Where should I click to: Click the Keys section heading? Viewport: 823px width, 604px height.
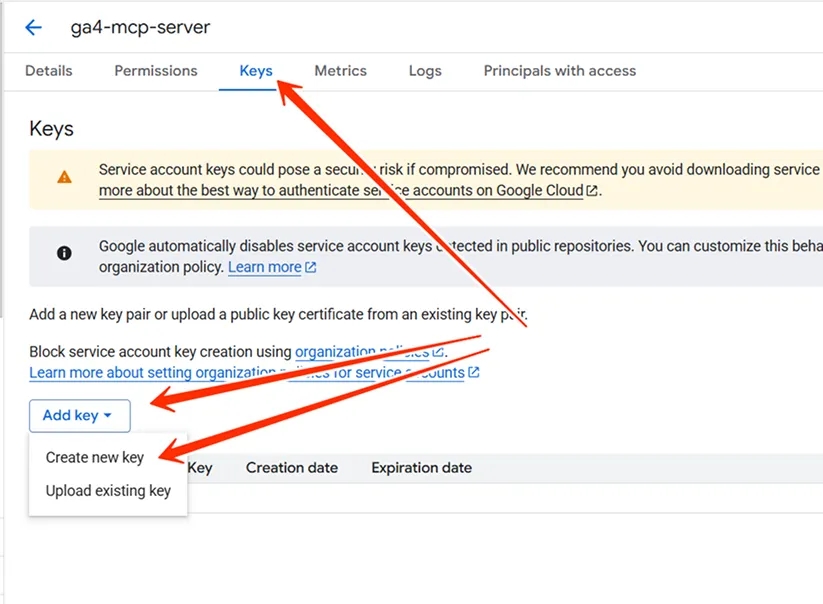(x=51, y=129)
